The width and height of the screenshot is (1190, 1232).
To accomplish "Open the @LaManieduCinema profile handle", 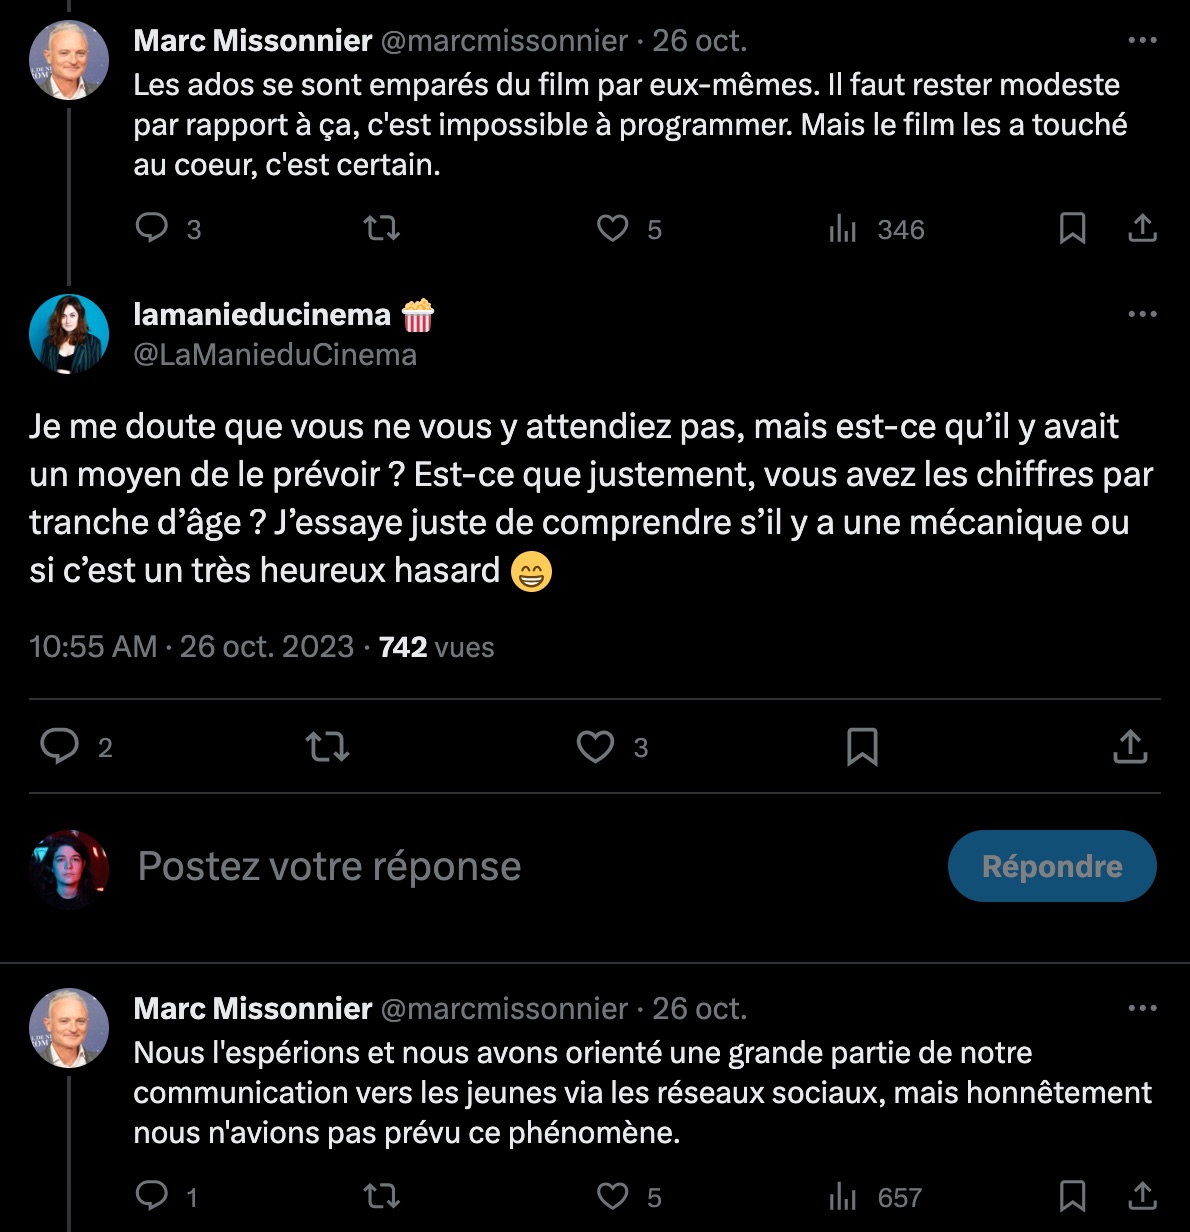I will 275,355.
